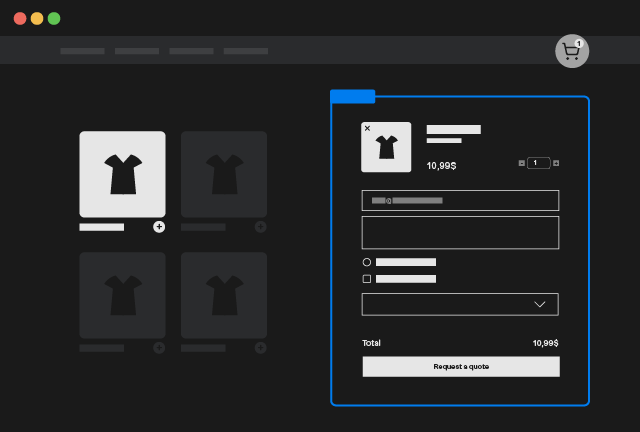Click into the large multi-line text area
This screenshot has width=640, height=432.
[460, 232]
